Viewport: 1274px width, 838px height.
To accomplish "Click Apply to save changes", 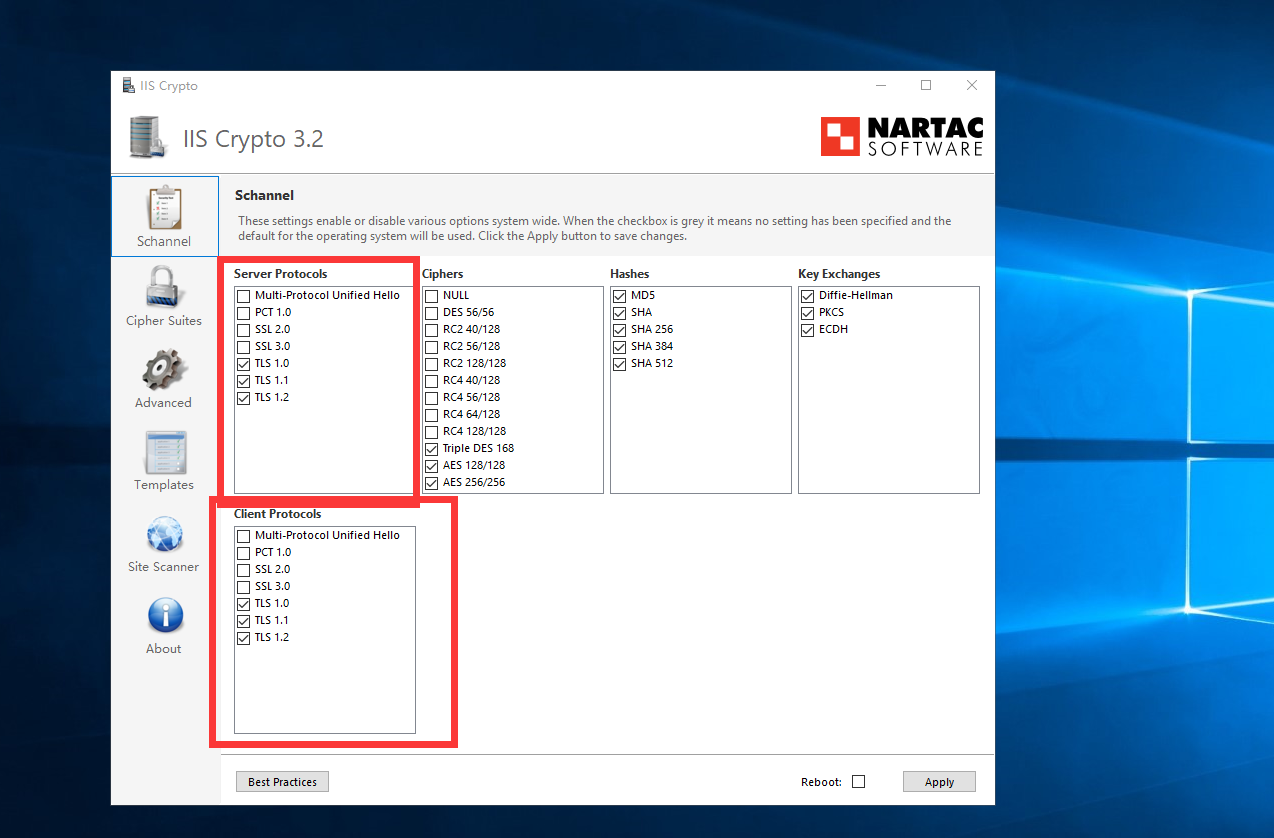I will click(938, 782).
